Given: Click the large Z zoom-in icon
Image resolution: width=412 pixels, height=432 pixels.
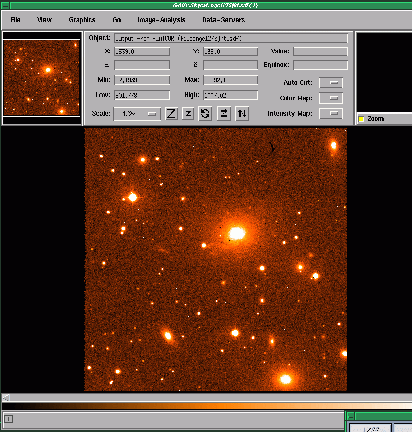Looking at the screenshot, I should [x=171, y=114].
